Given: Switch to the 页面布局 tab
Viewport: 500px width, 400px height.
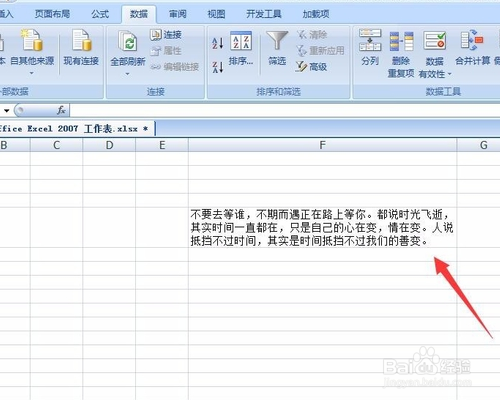Looking at the screenshot, I should [52, 14].
